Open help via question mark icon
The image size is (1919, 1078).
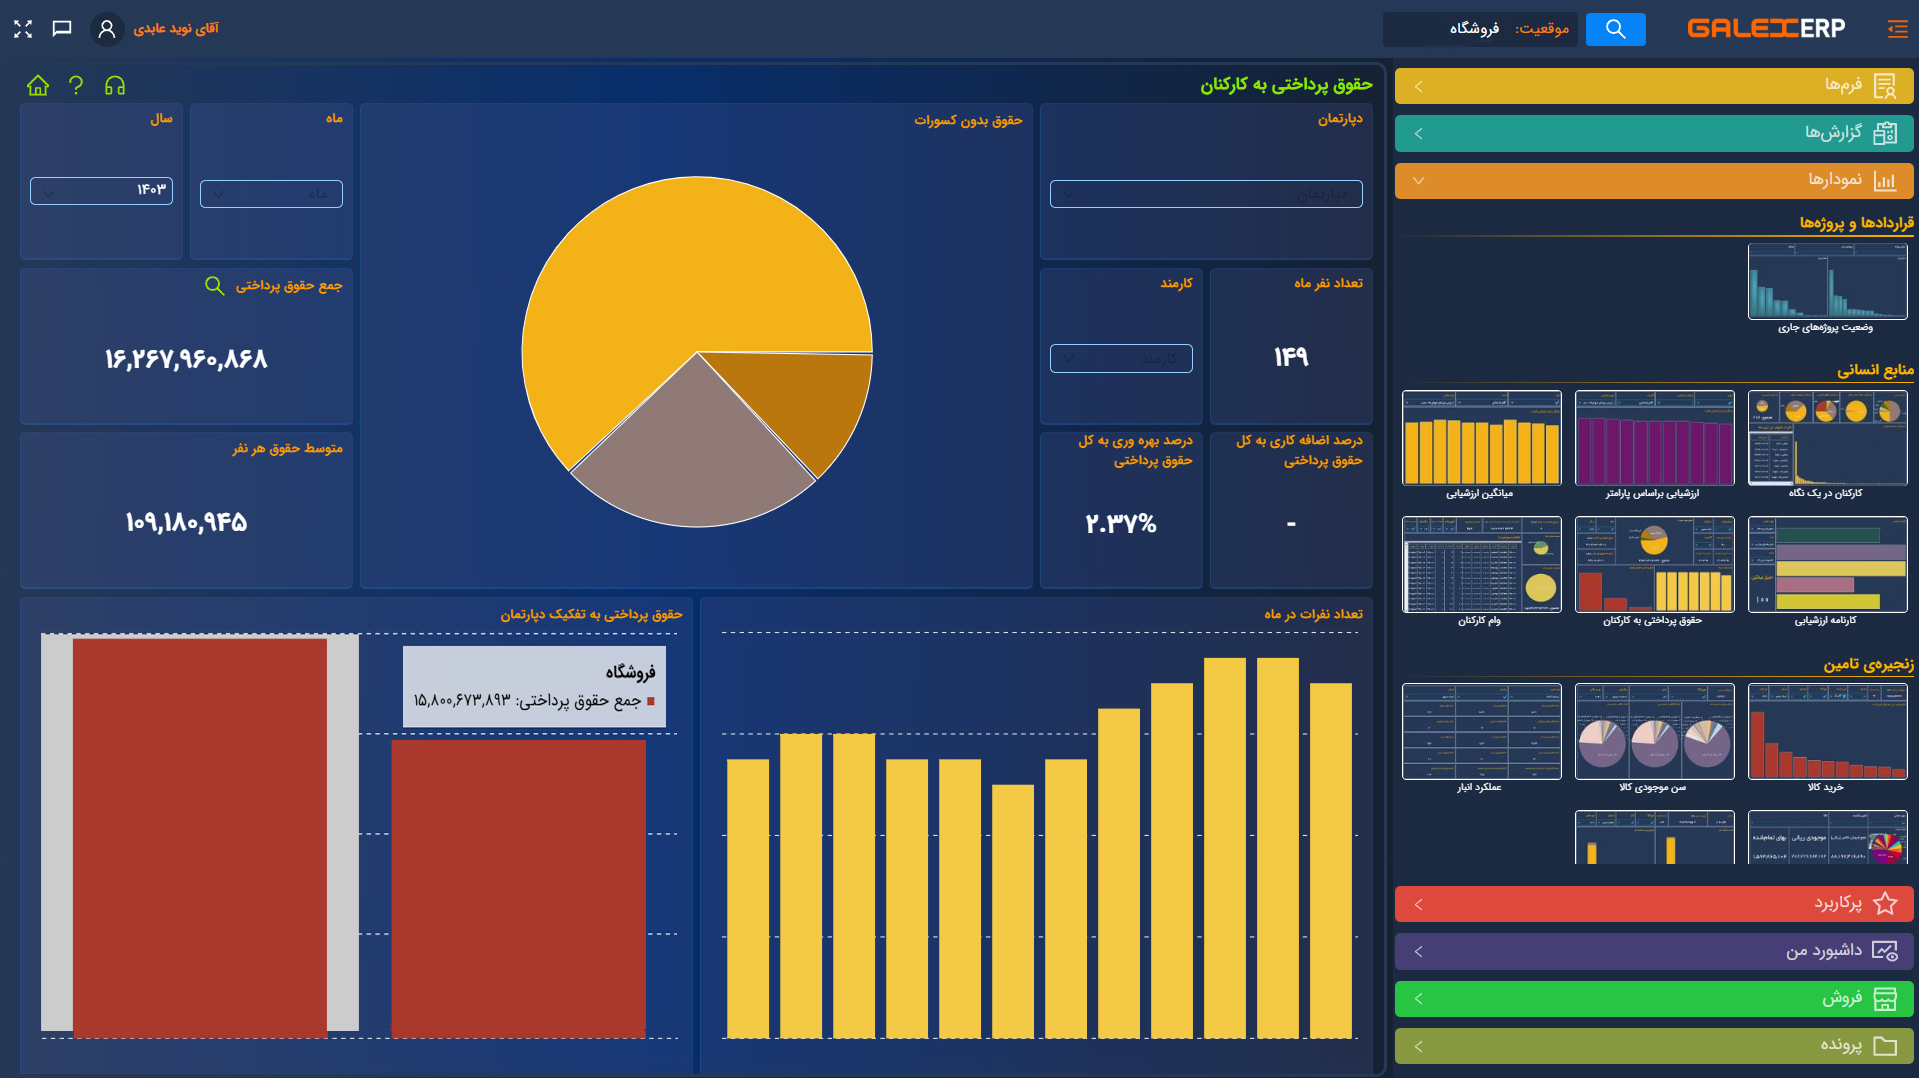coord(76,86)
